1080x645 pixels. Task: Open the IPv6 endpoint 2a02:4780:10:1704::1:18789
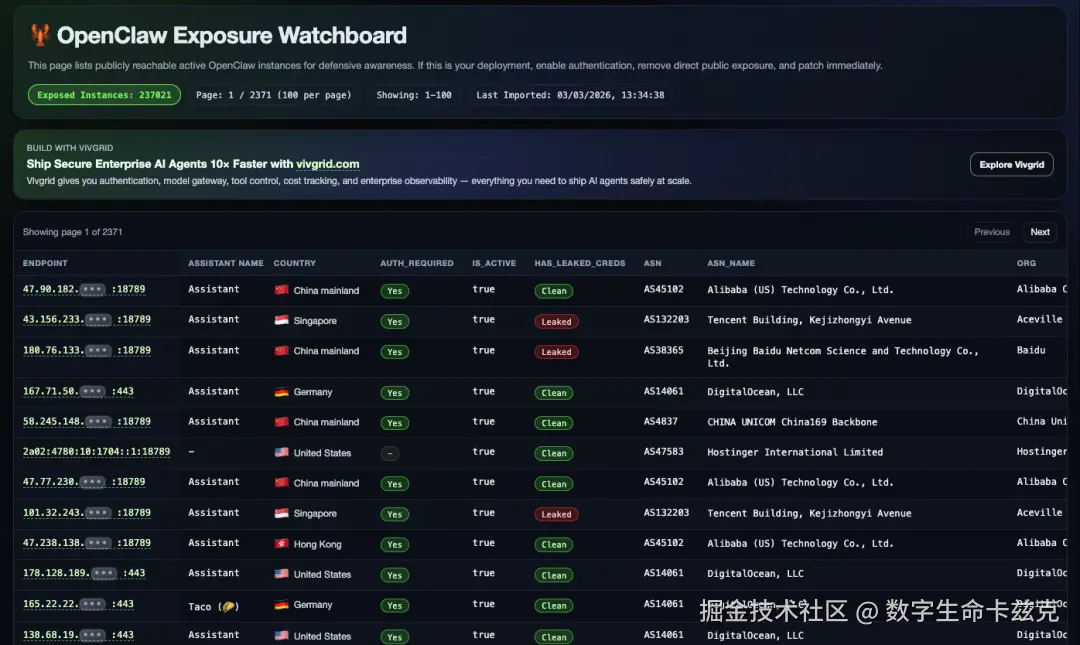point(96,452)
